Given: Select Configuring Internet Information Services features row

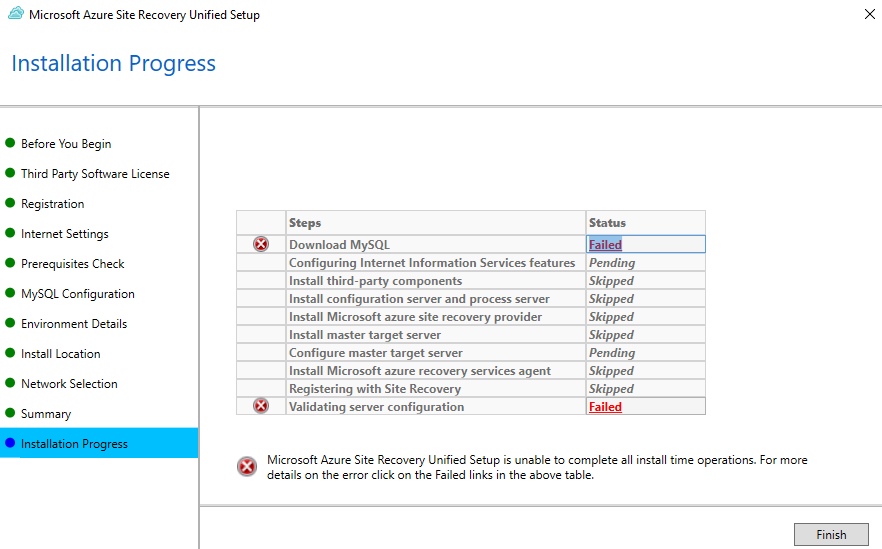Looking at the screenshot, I should 436,263.
